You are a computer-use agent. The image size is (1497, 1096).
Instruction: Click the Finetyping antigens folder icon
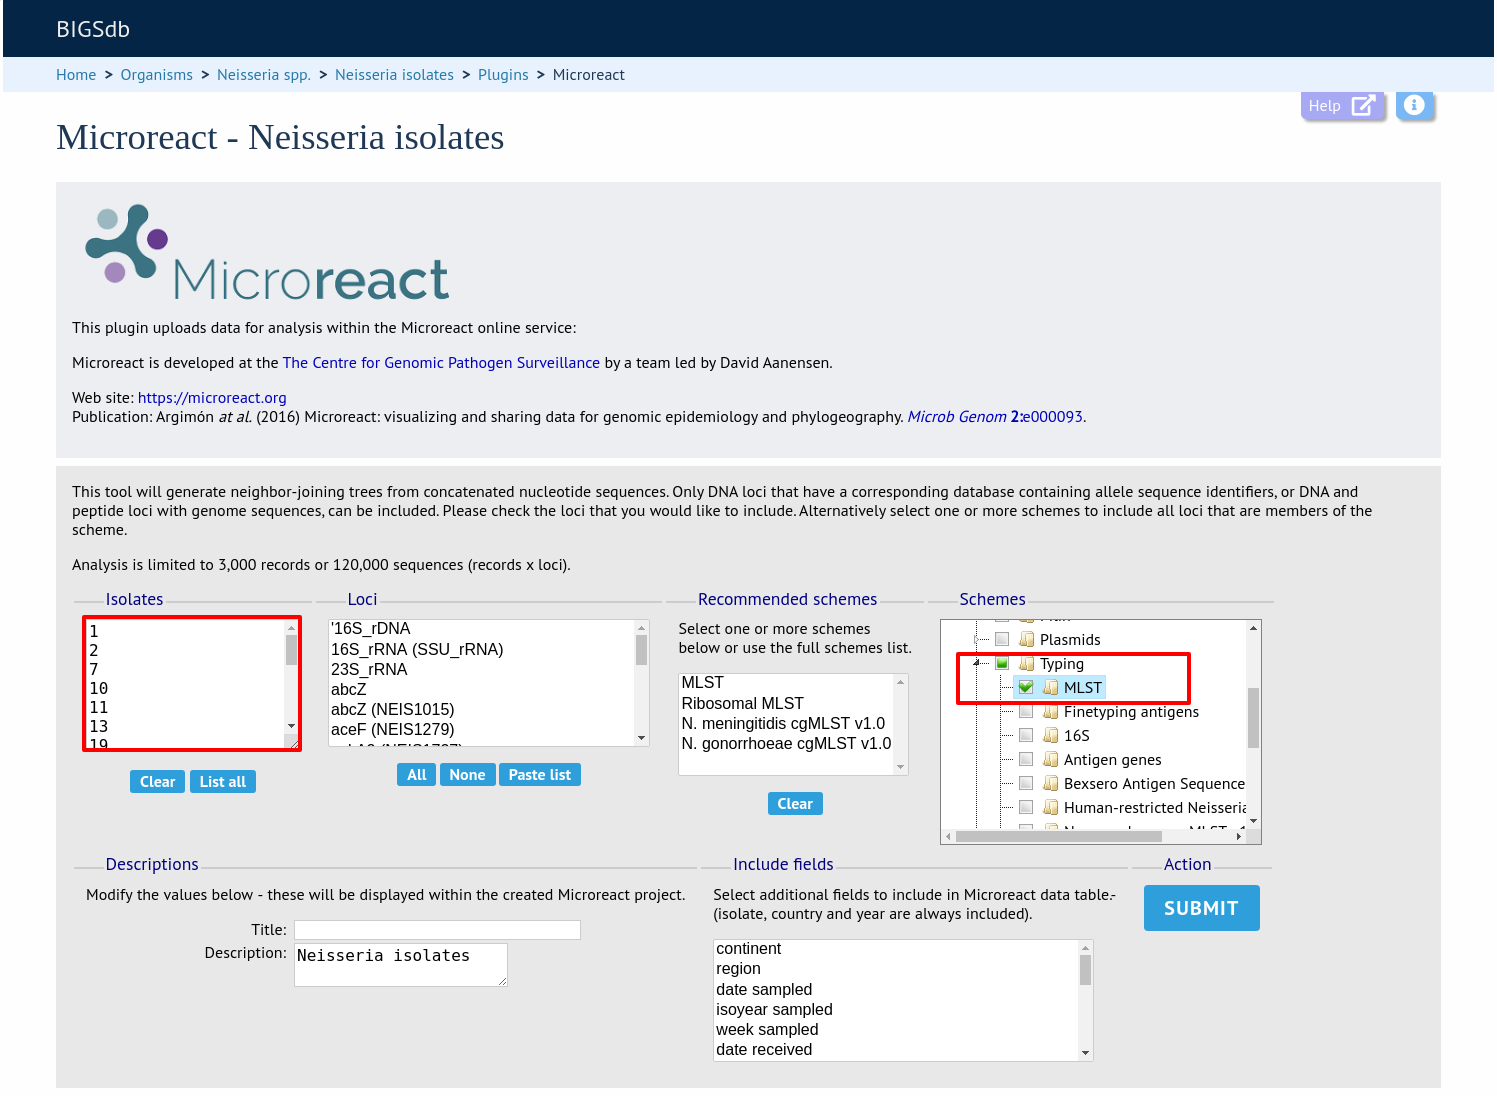pyautogui.click(x=1051, y=712)
